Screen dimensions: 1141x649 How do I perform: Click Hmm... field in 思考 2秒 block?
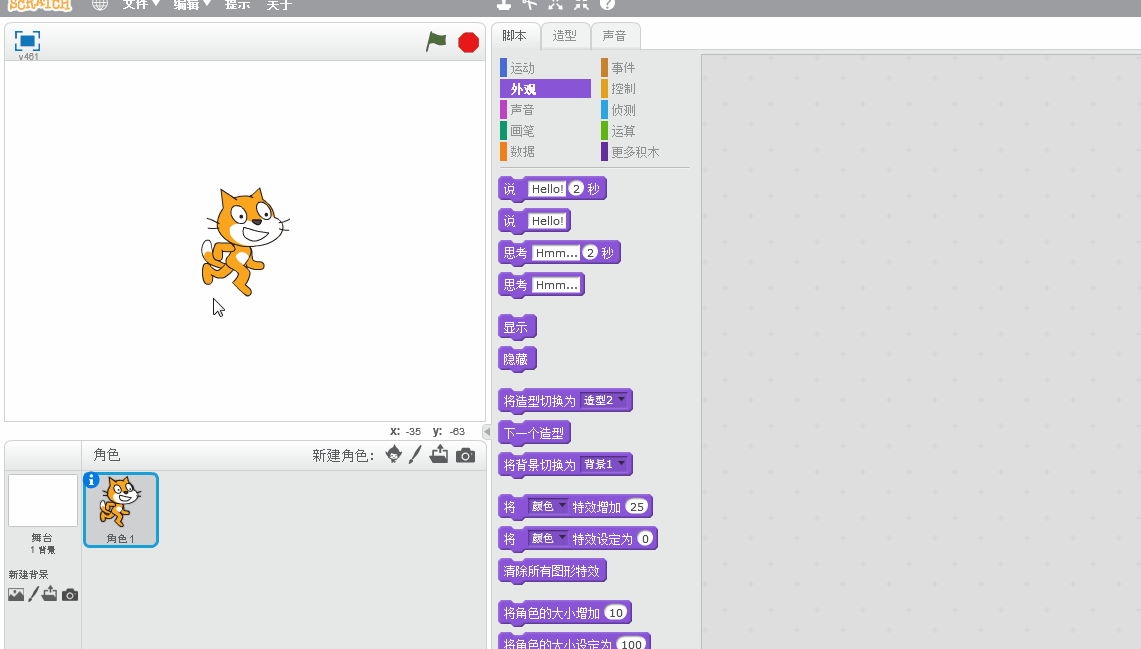(557, 253)
